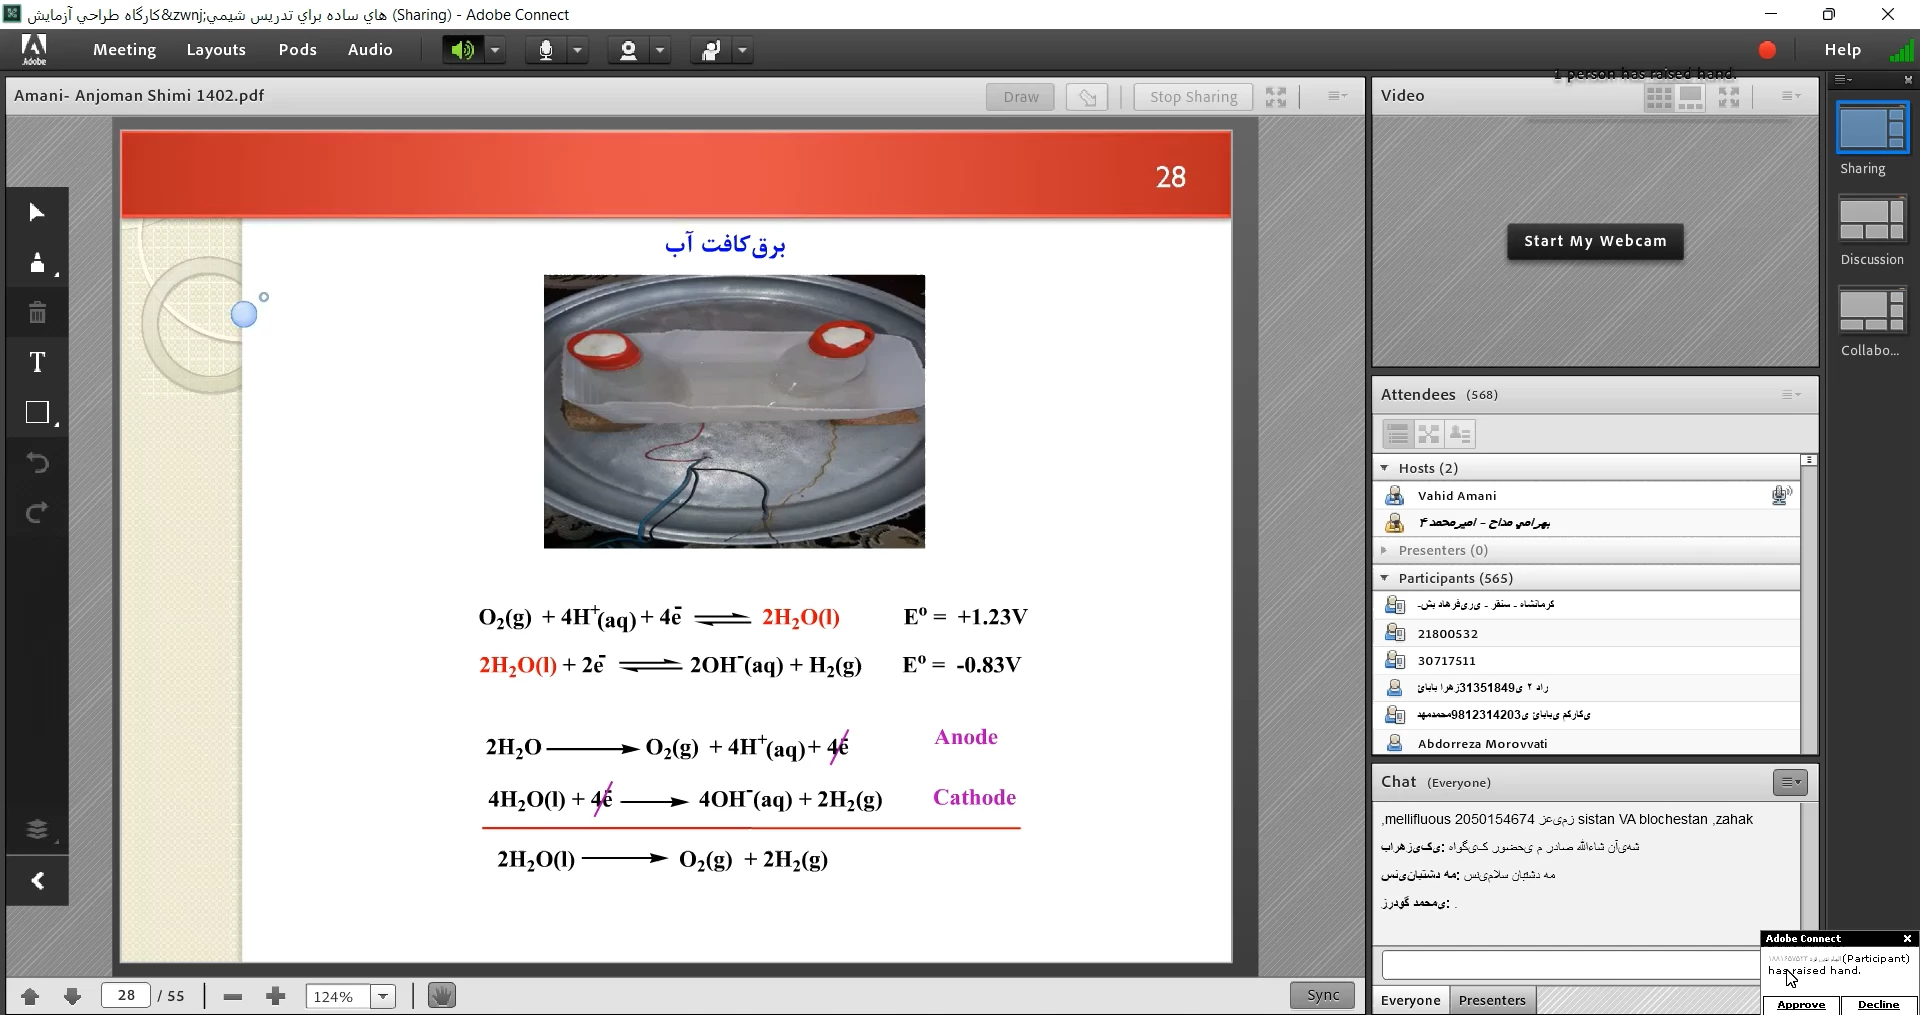Select the marker highlighter tool
This screenshot has width=1920, height=1015.
tap(37, 263)
